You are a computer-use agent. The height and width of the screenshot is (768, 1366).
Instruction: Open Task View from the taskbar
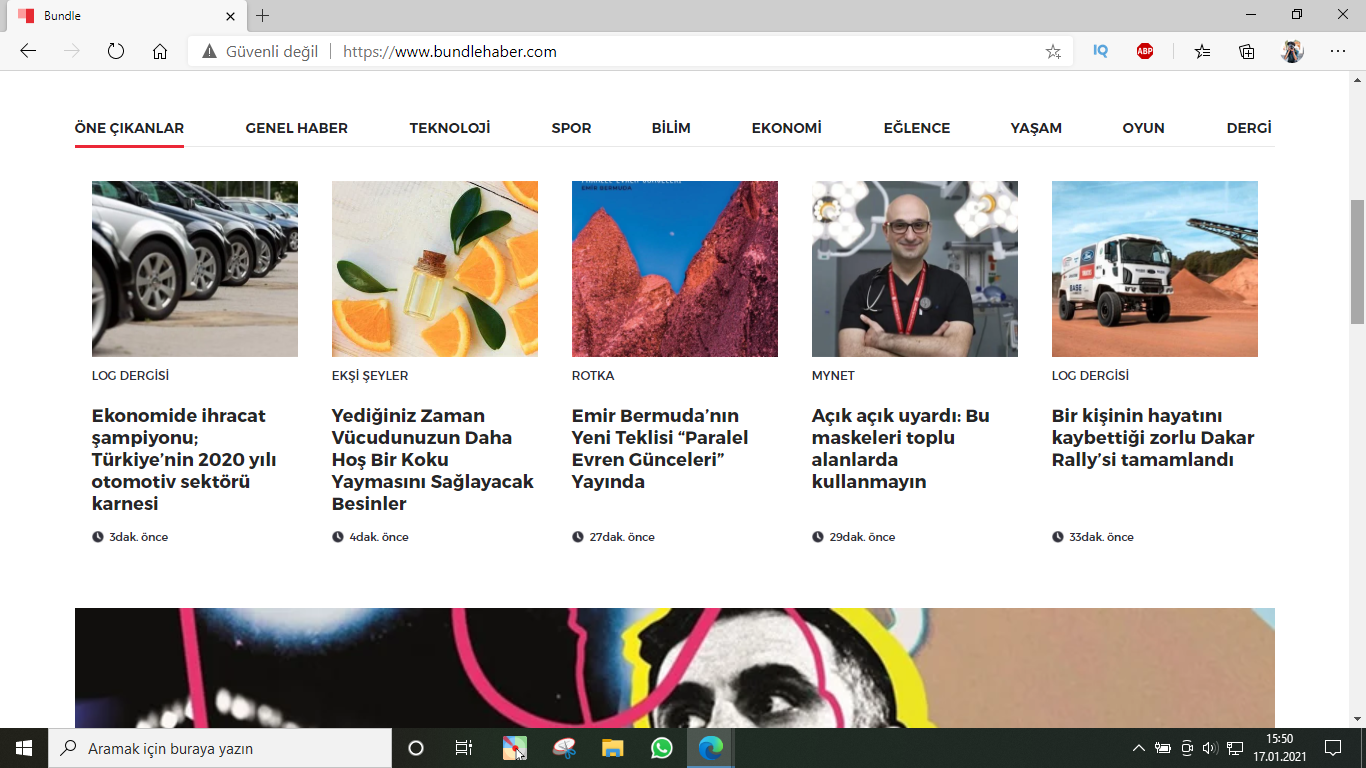tap(463, 748)
